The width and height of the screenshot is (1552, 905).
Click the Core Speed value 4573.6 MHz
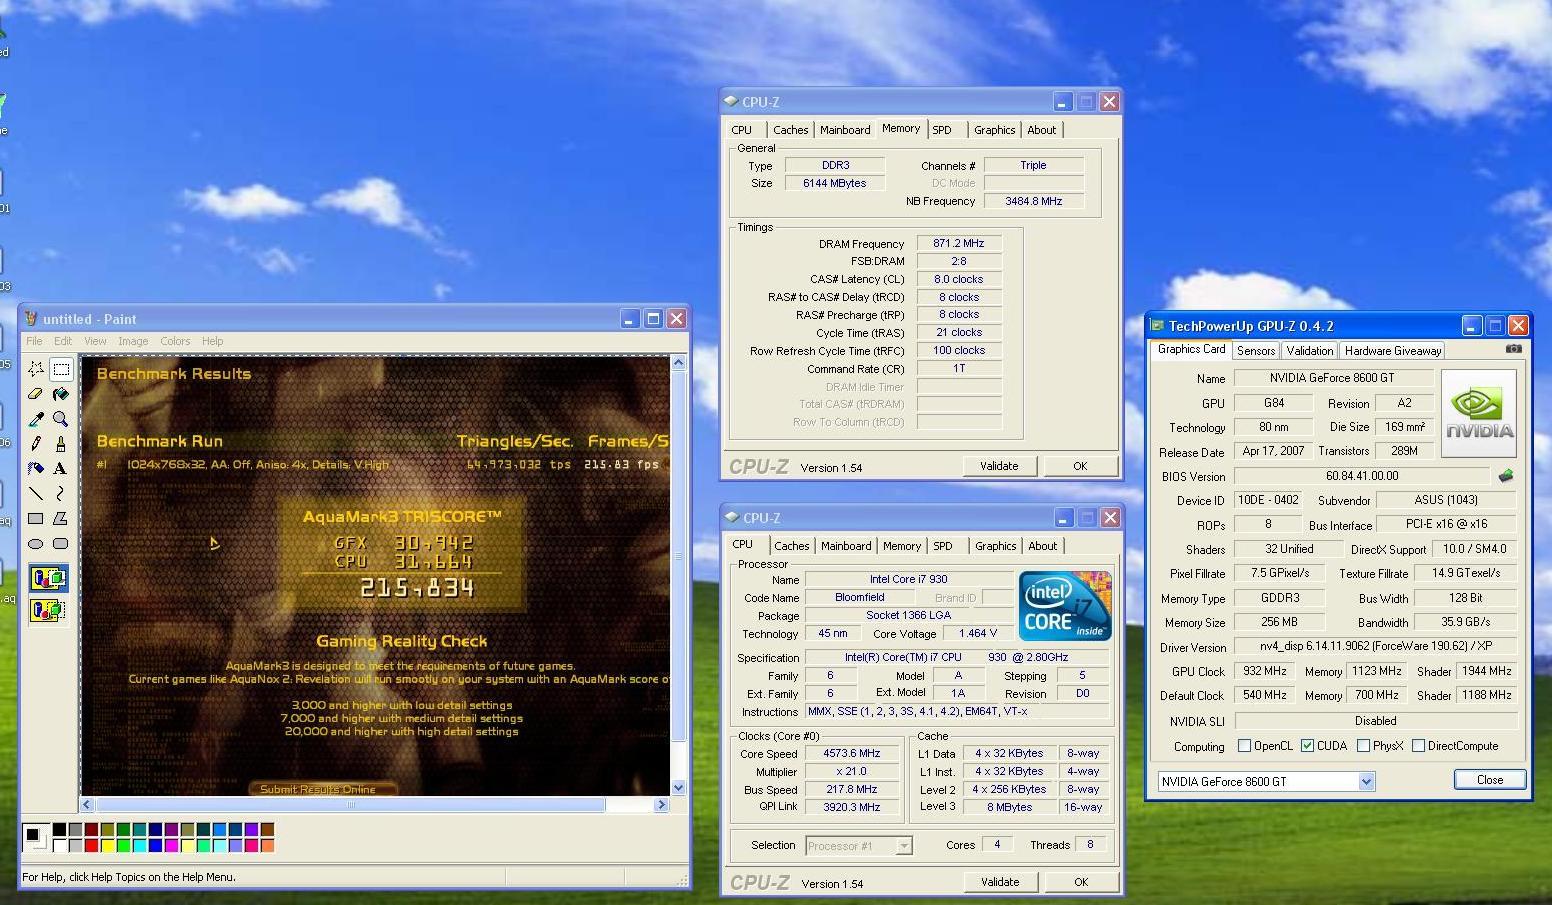pos(853,754)
